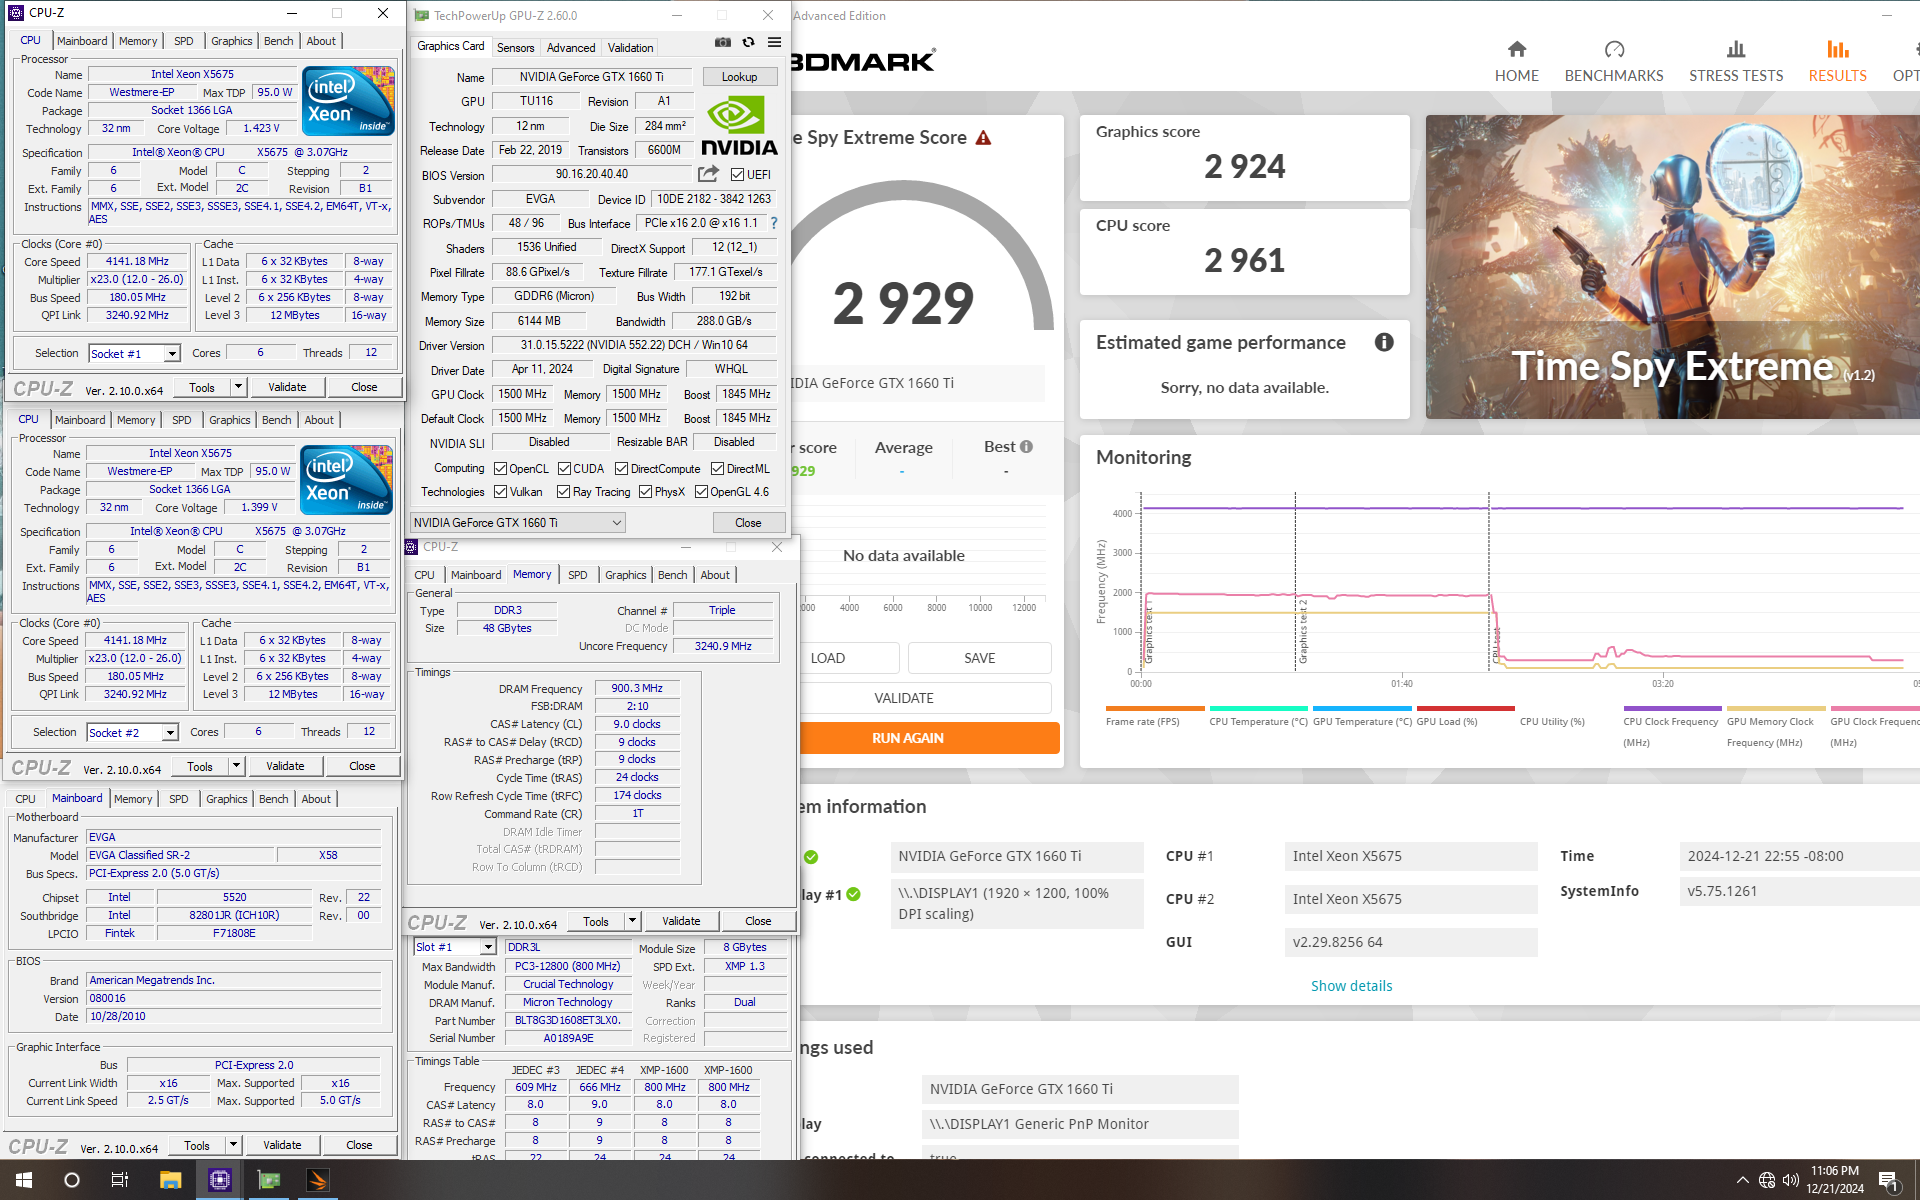Open Windows Start menu
The width and height of the screenshot is (1920, 1200).
tap(24, 1180)
